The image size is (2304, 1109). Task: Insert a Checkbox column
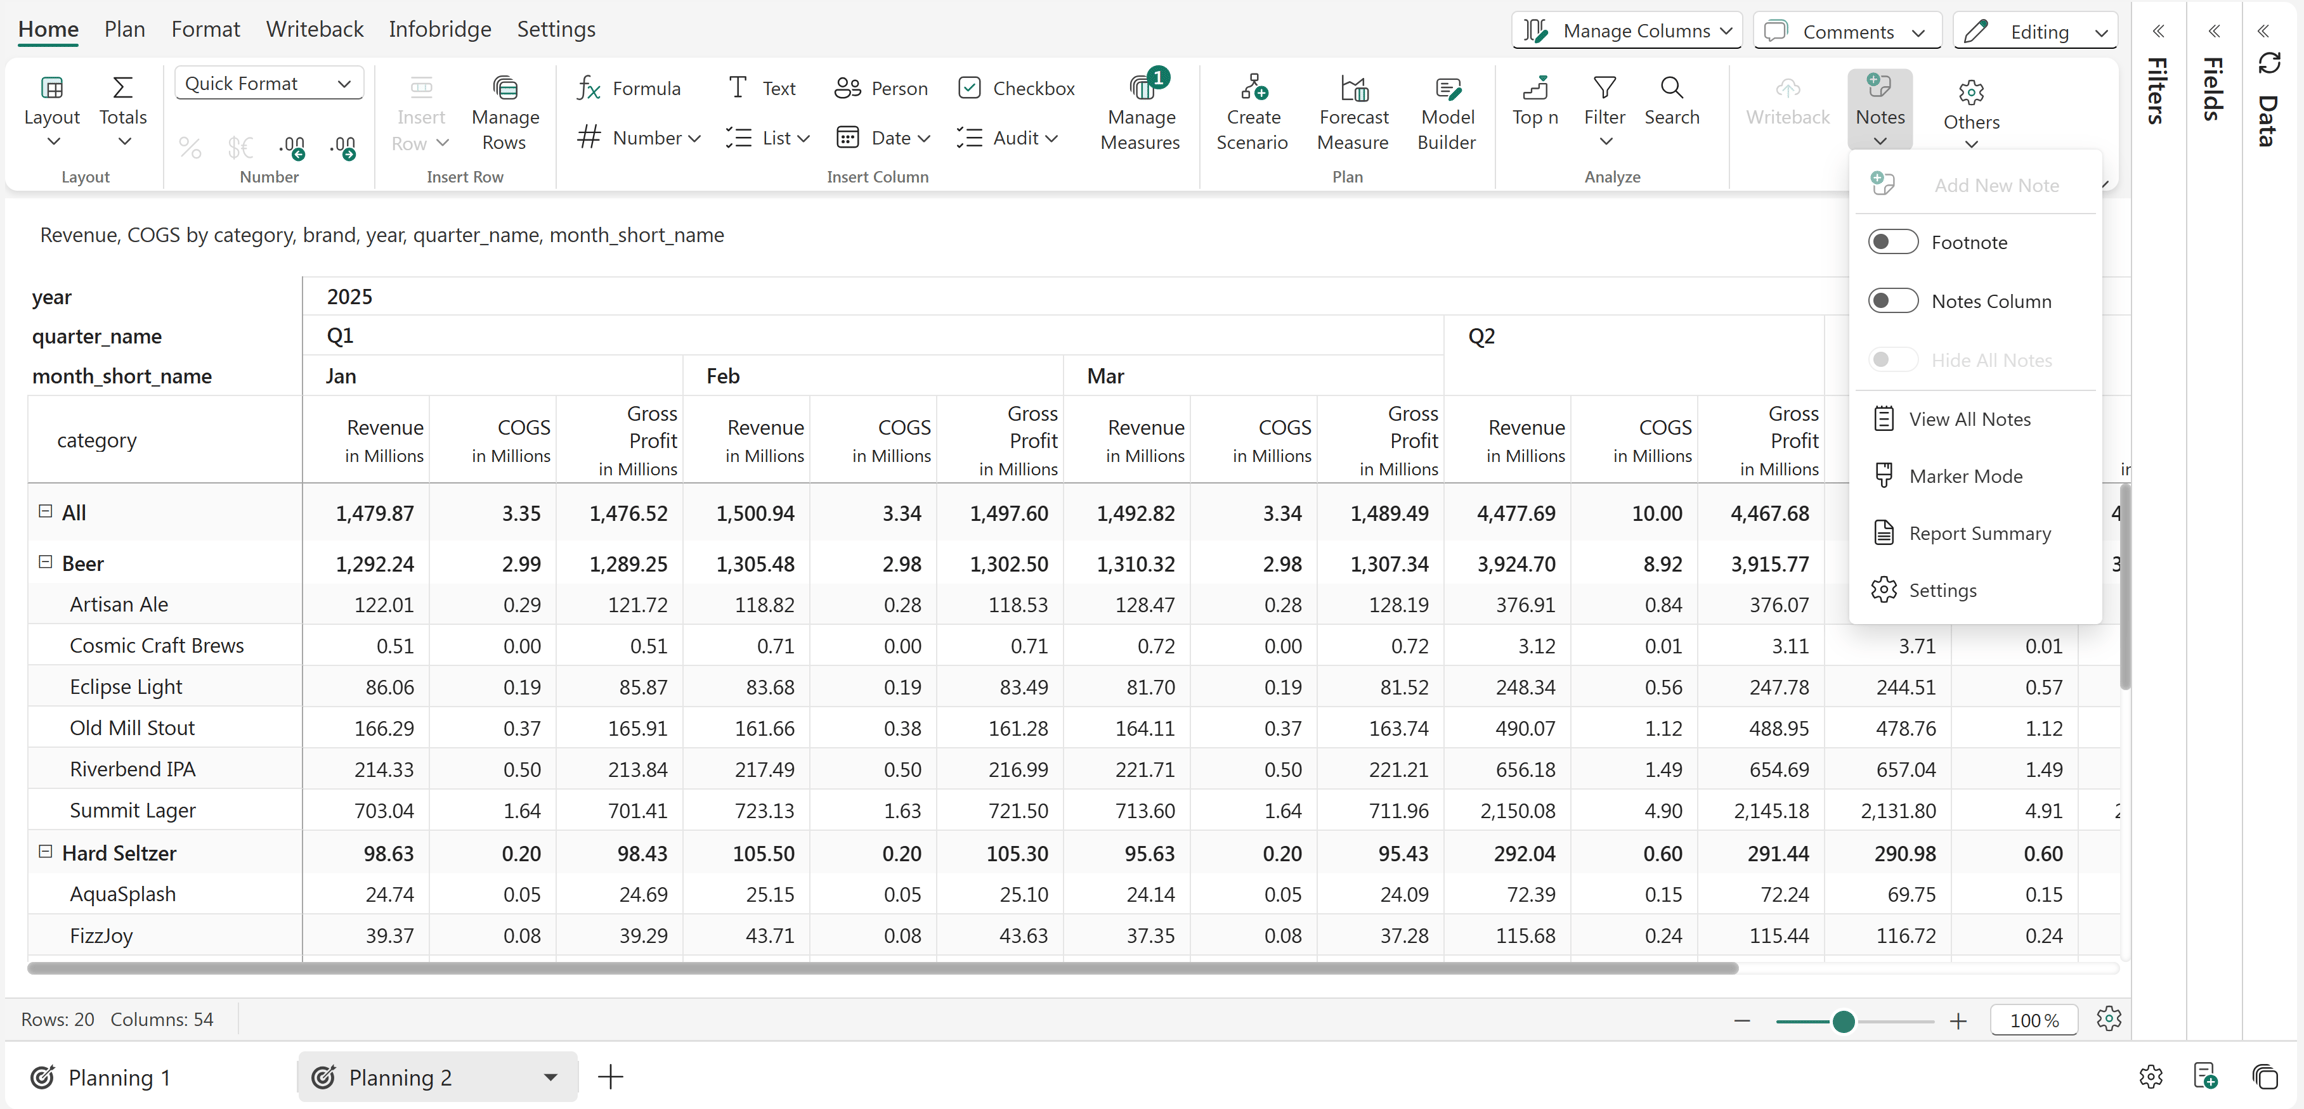[1016, 88]
